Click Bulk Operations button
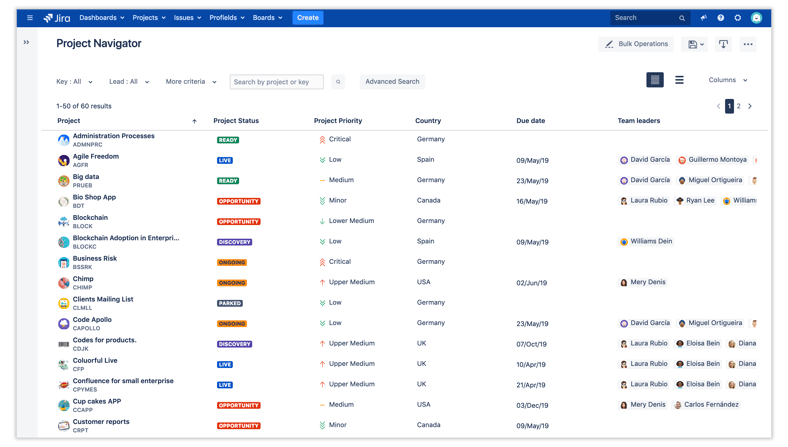The height and width of the screenshot is (447, 788). (x=636, y=44)
